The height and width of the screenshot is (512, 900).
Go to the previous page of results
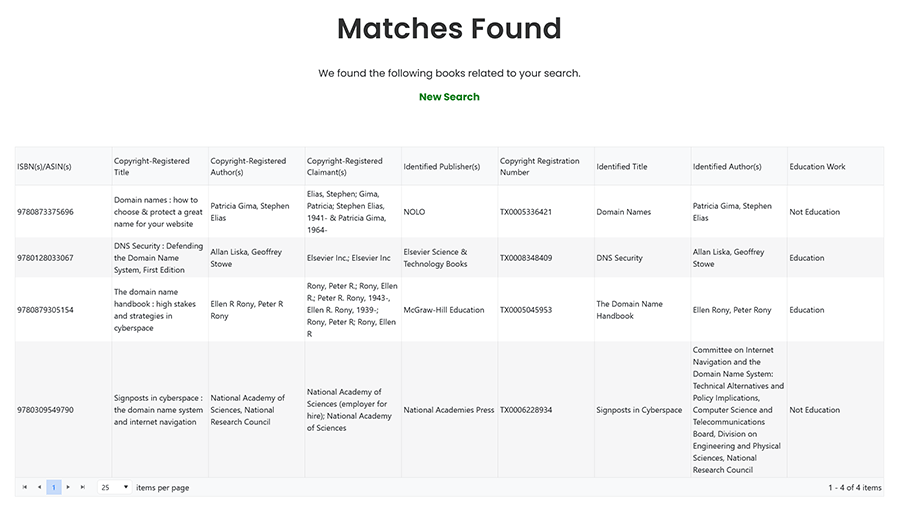(x=39, y=488)
